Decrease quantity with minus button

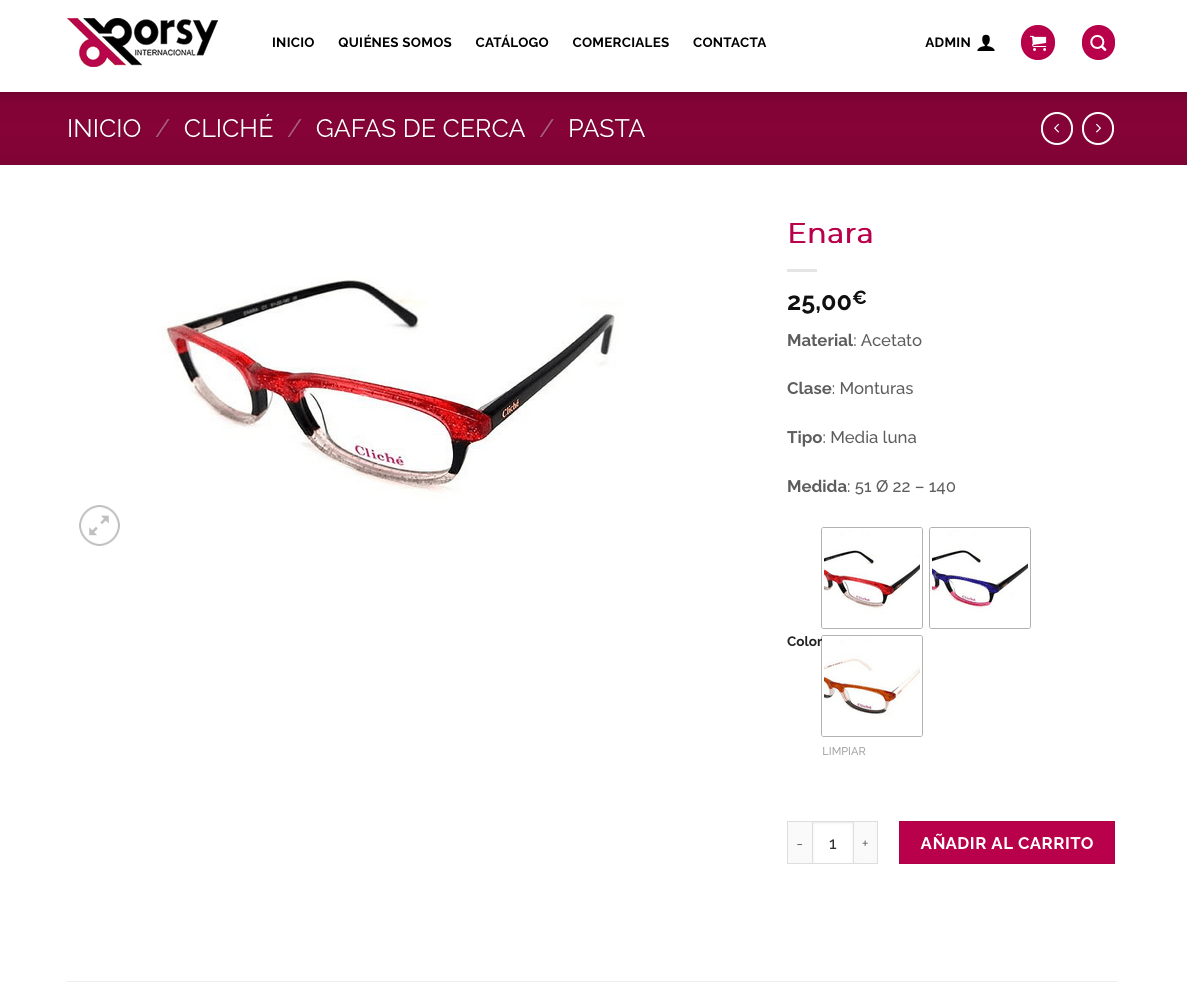point(799,842)
